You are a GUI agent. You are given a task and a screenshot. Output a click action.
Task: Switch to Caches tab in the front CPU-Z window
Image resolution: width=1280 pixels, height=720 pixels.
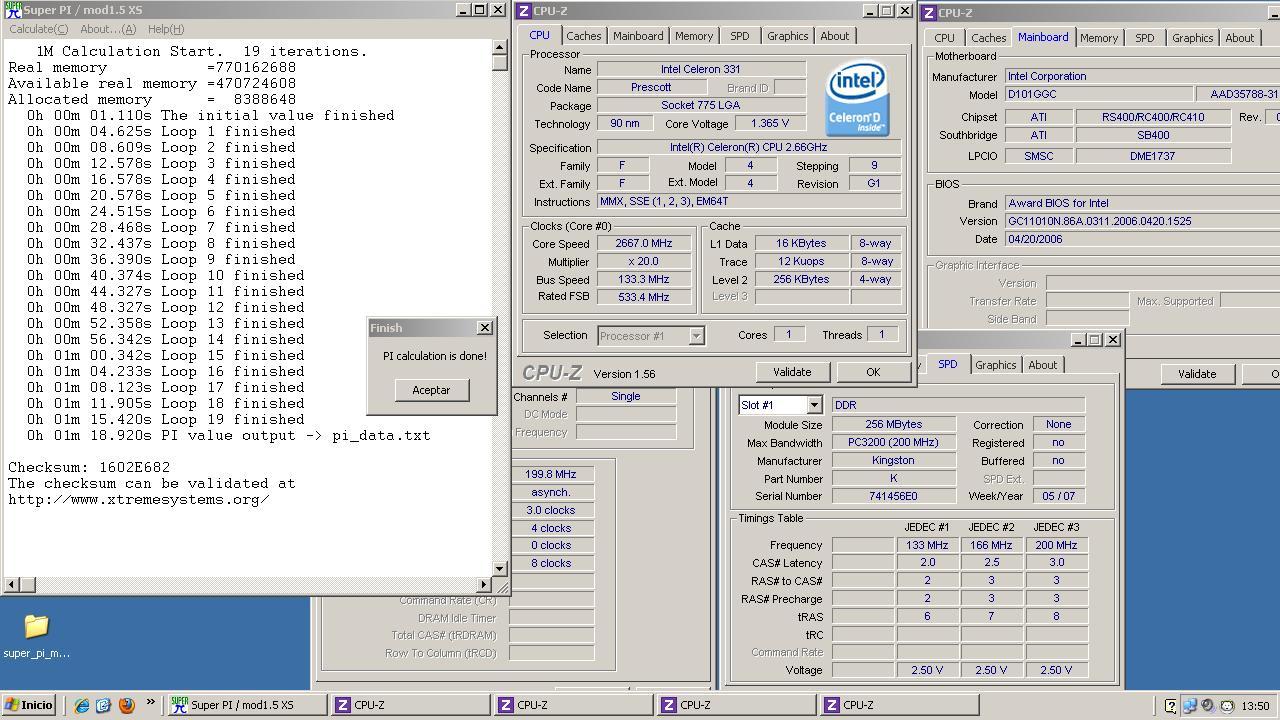point(584,36)
